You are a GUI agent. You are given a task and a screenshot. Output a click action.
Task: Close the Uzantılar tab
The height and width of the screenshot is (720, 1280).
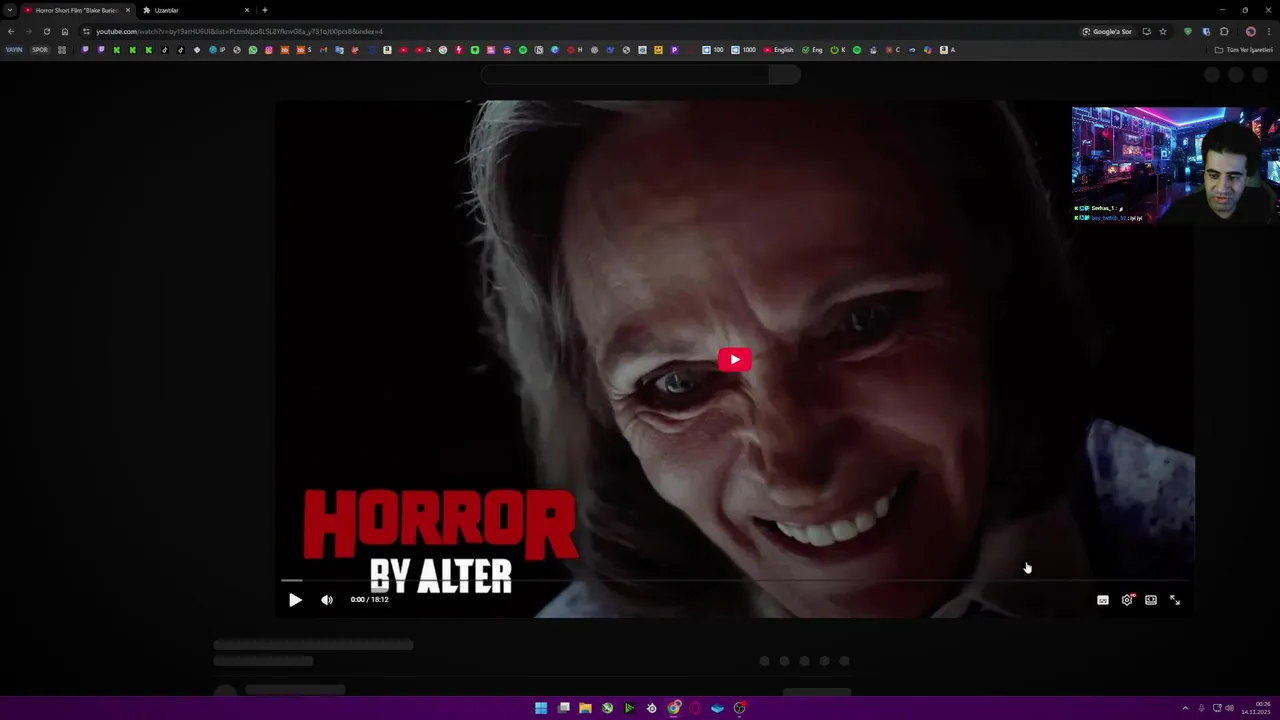(247, 10)
